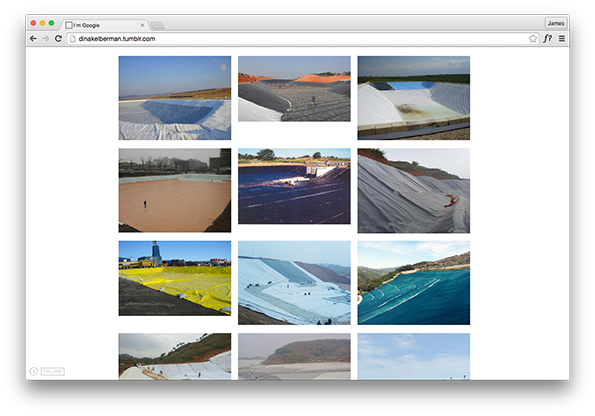The image size is (595, 416).
Task: Open the pale white hillside liner photo
Action: tap(294, 283)
